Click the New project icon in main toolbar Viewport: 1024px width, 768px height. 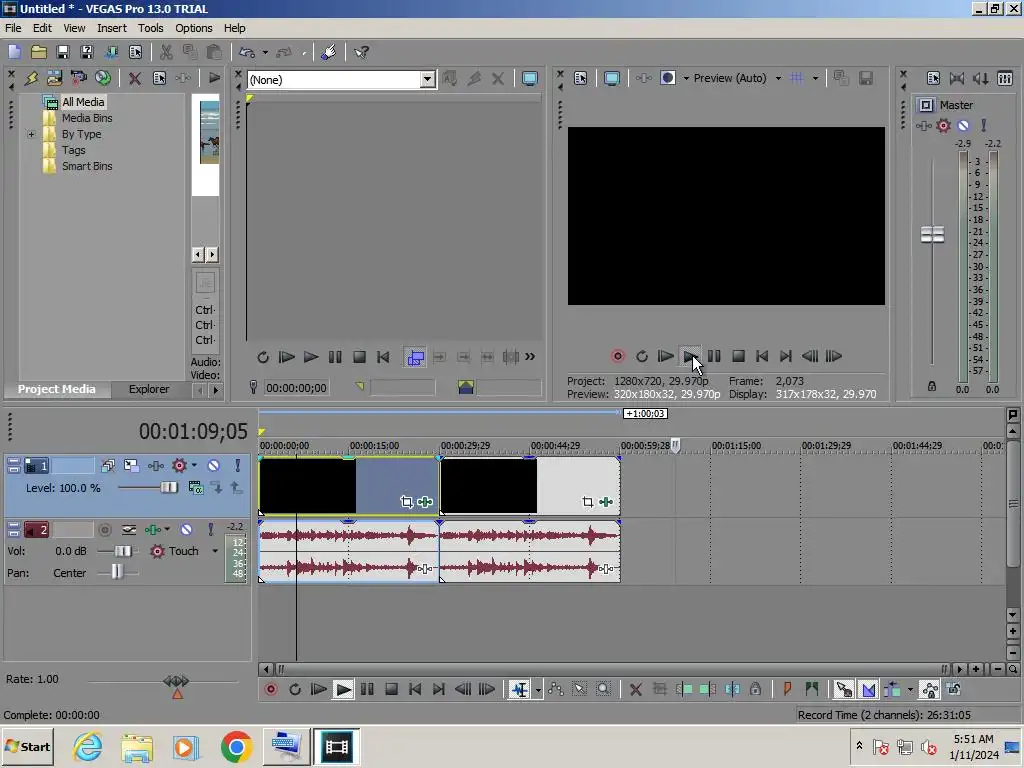(x=14, y=52)
